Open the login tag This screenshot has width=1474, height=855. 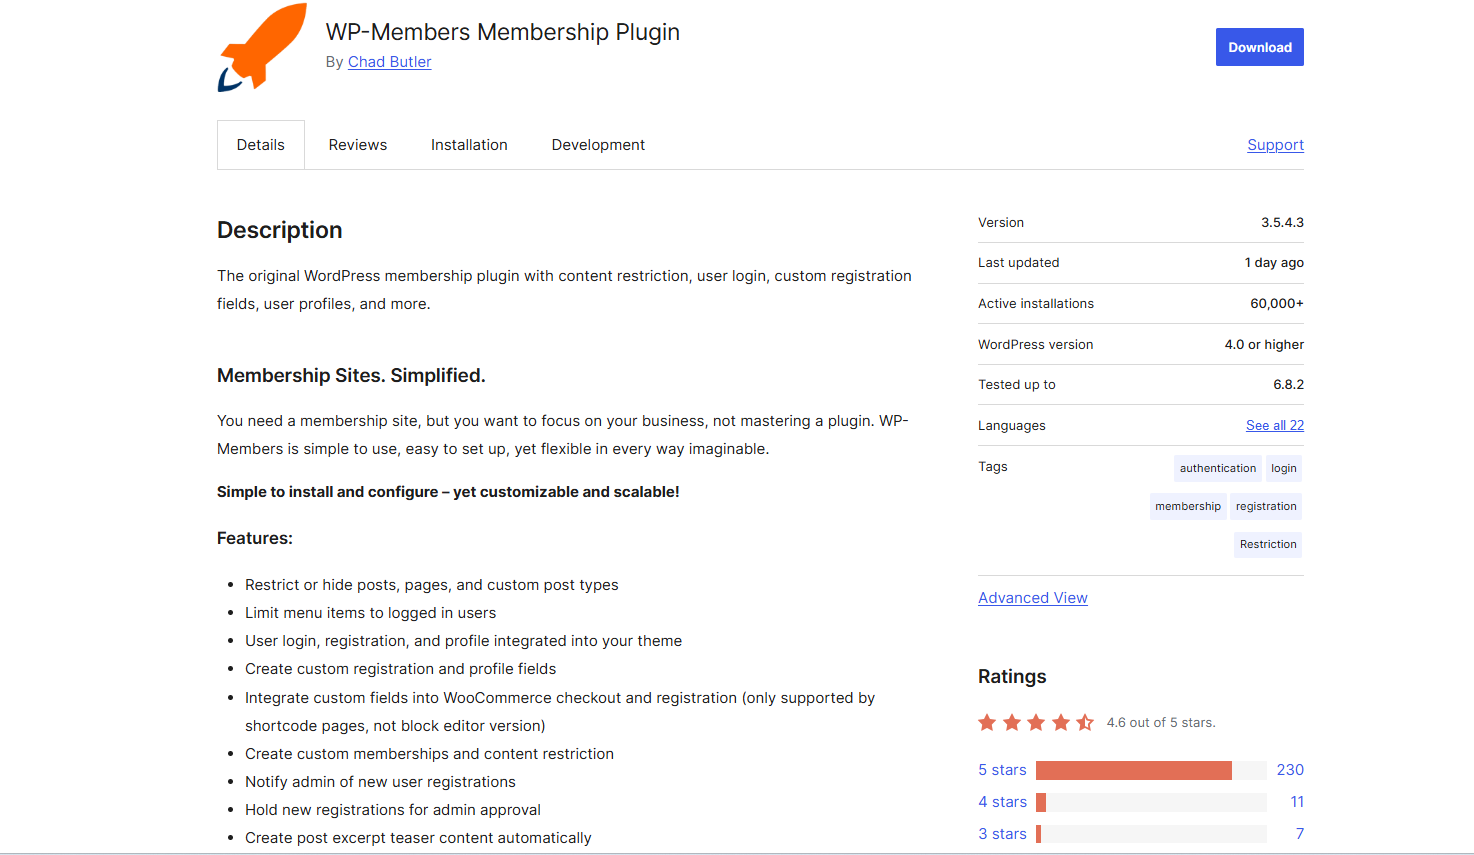coord(1284,468)
